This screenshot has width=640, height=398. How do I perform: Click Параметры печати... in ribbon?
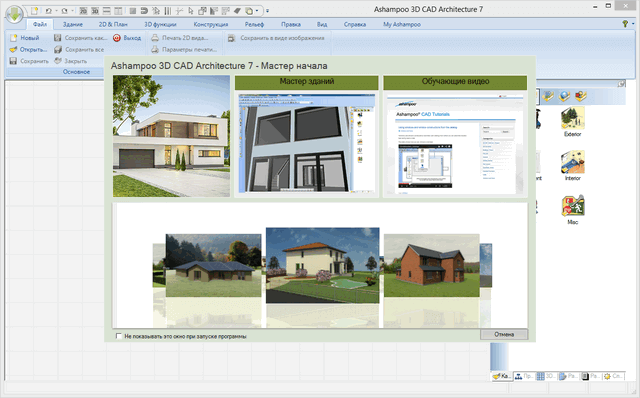184,49
